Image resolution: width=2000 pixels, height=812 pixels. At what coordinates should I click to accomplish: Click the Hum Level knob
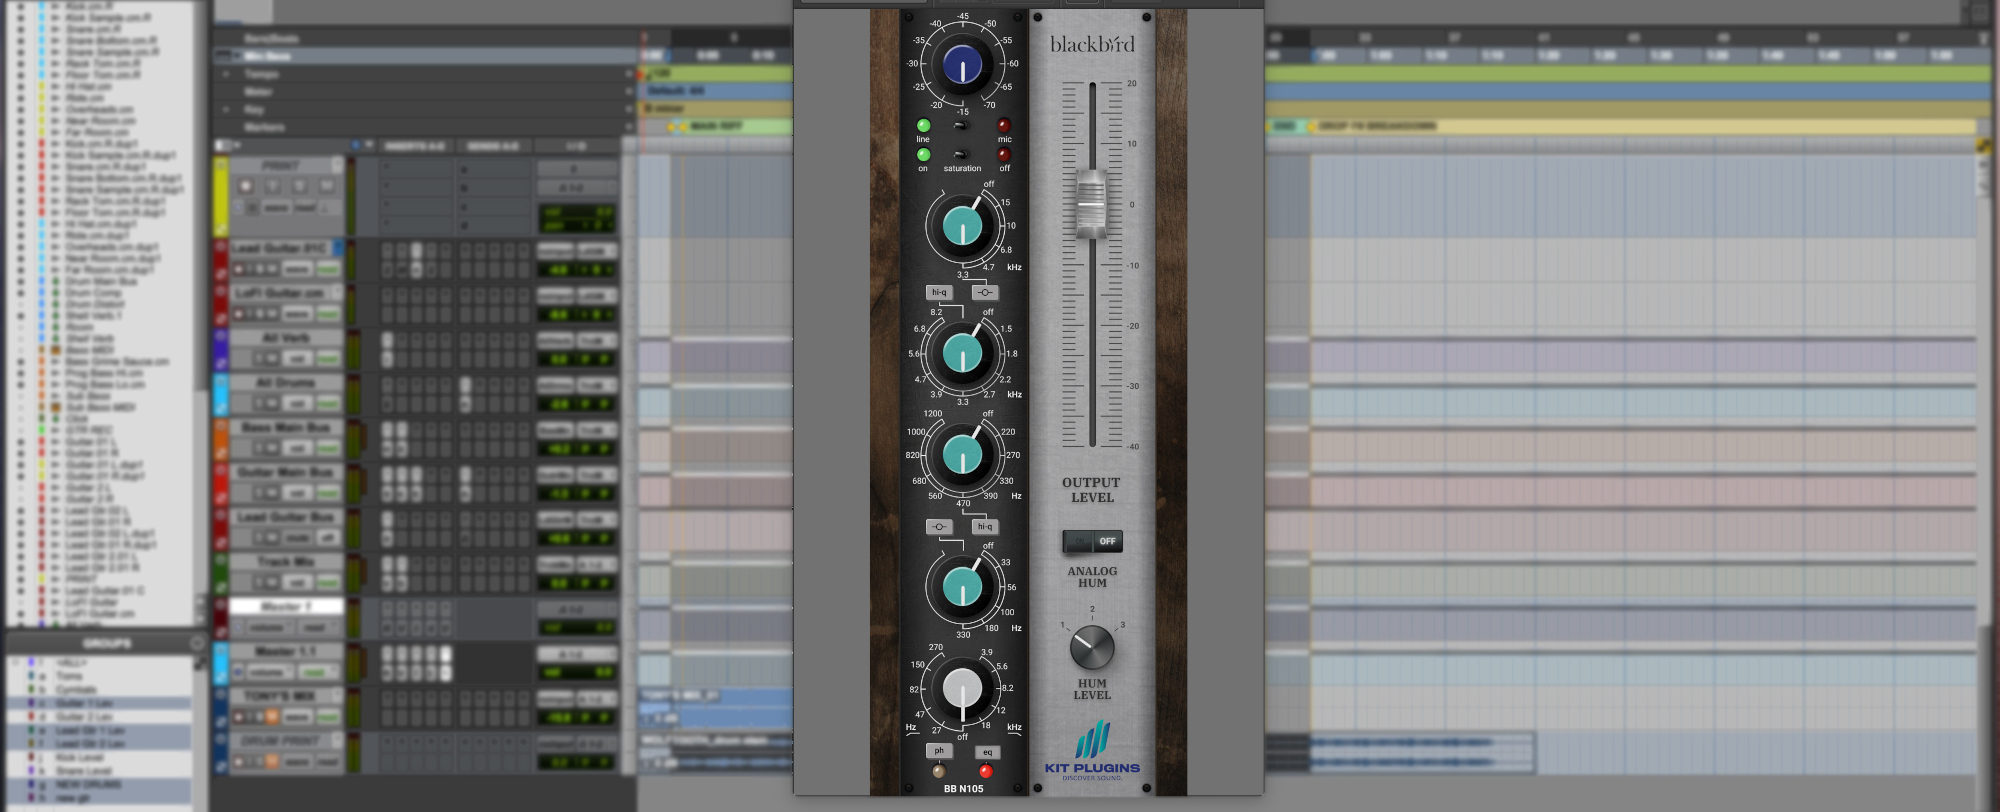[1092, 648]
